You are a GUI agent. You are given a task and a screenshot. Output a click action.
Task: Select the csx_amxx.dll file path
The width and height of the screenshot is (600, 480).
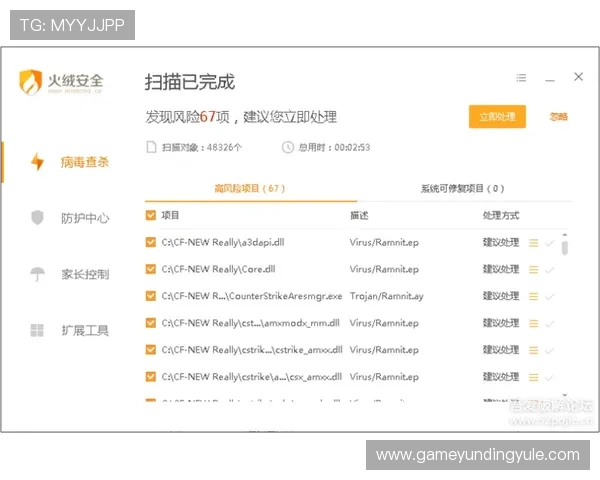(x=251, y=377)
